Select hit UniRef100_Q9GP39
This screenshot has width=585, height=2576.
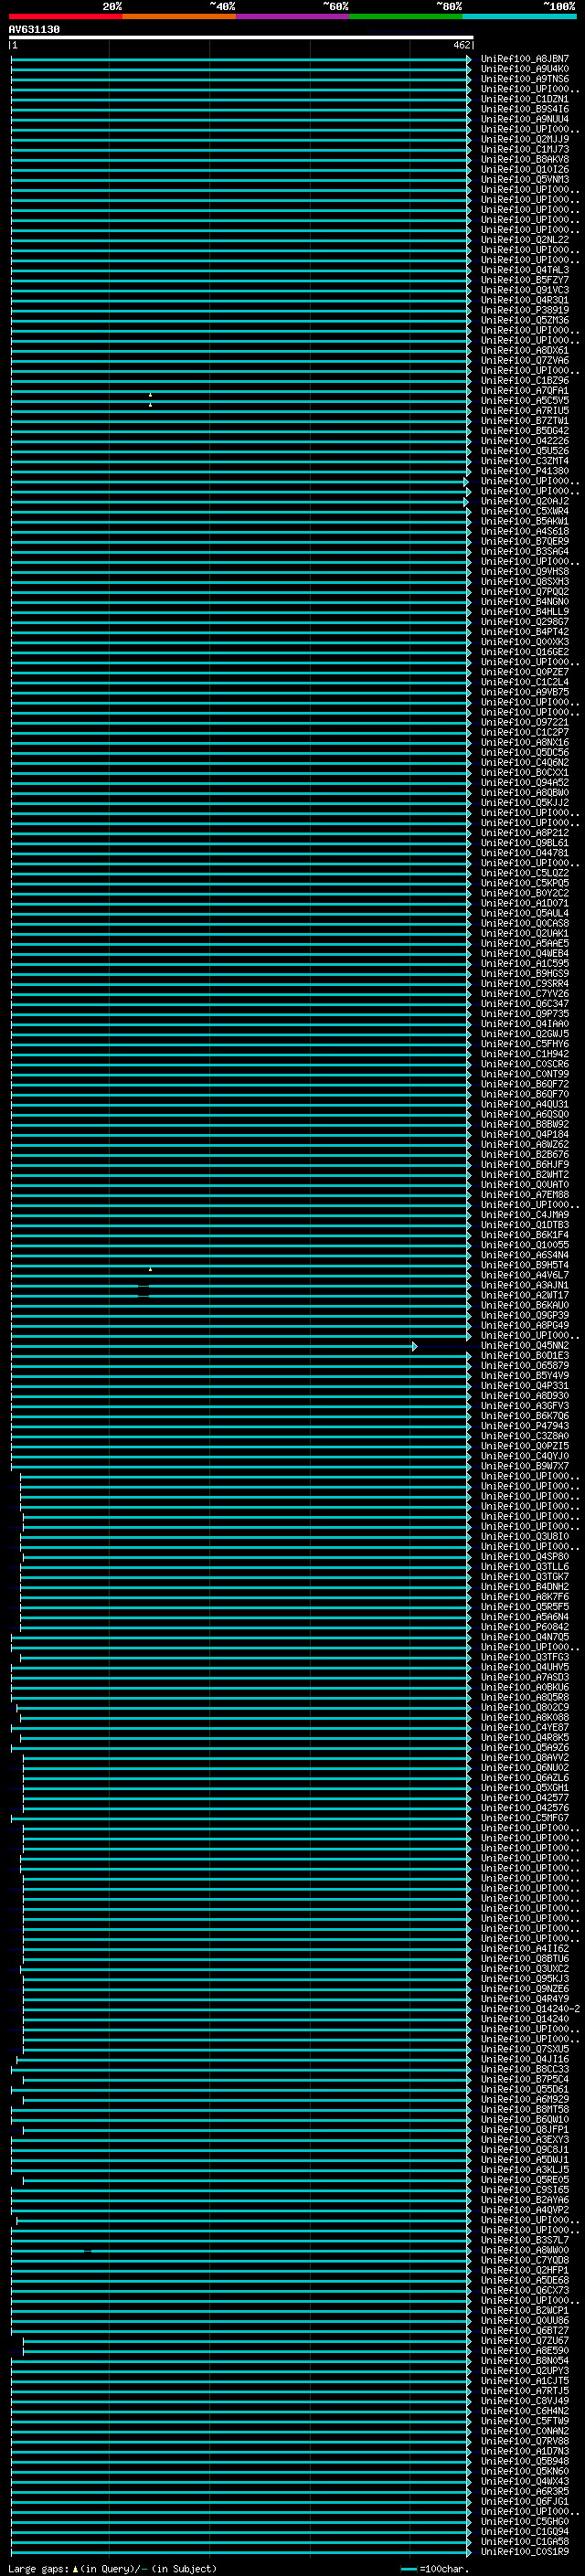click(x=525, y=1315)
